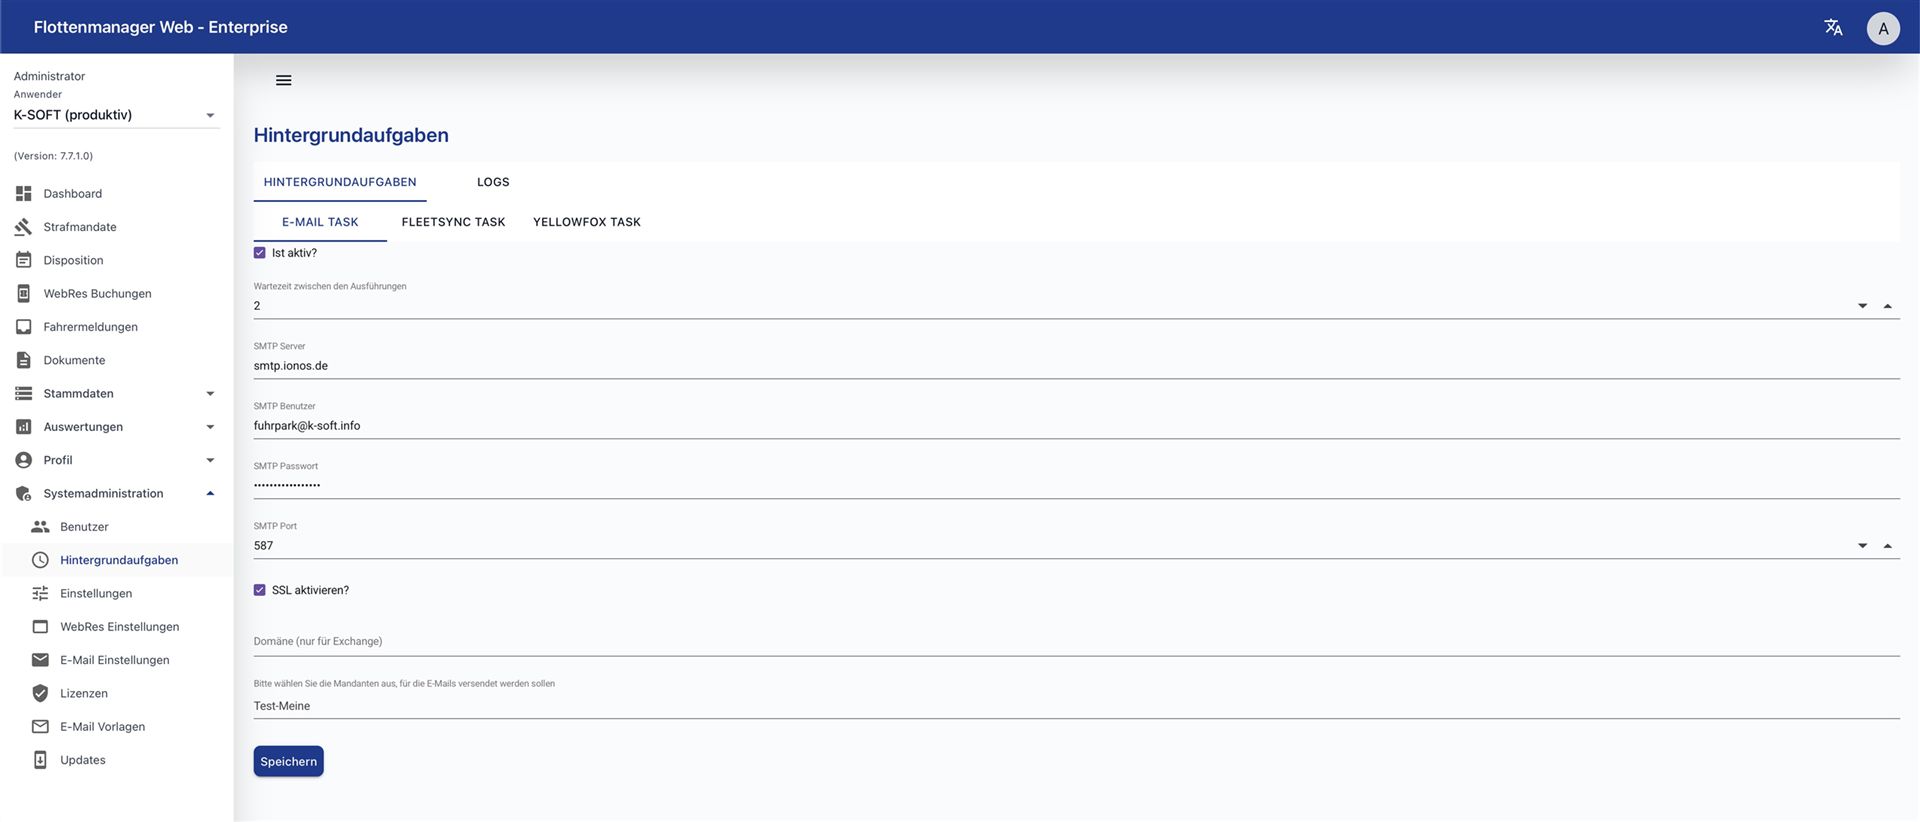Viewport: 1920px width, 822px height.
Task: Open Dashboard from the sidebar
Action: (72, 194)
